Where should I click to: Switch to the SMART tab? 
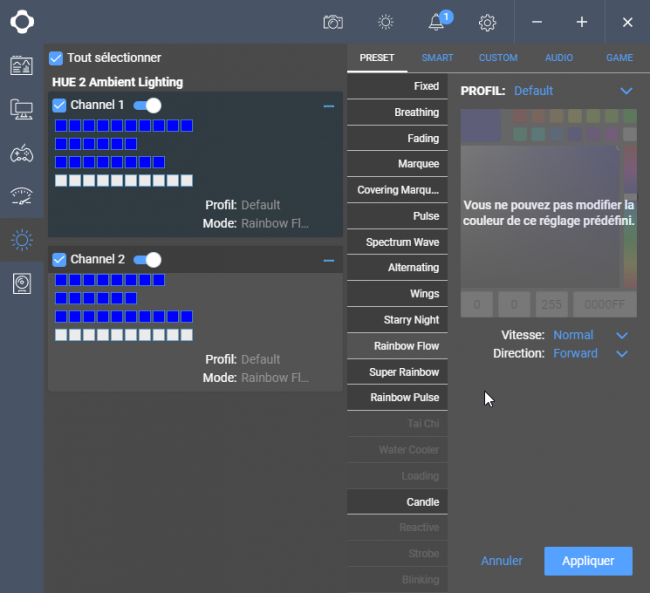(x=437, y=58)
